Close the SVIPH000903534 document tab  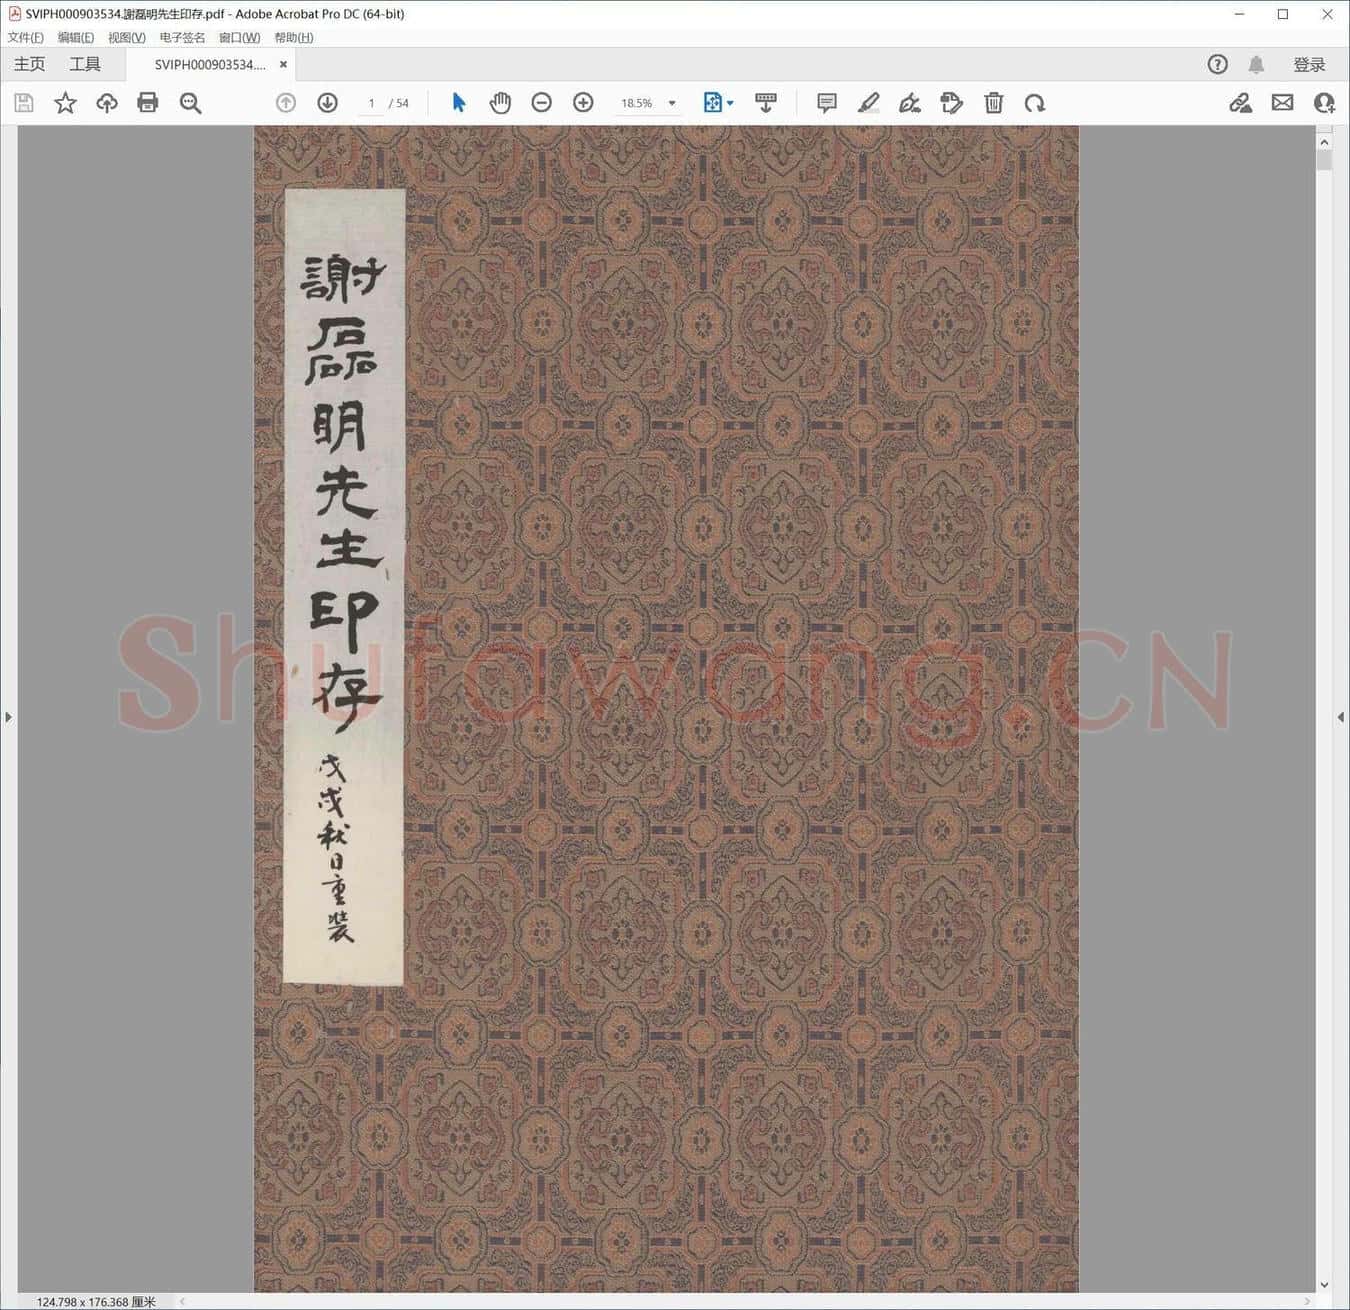(x=283, y=64)
